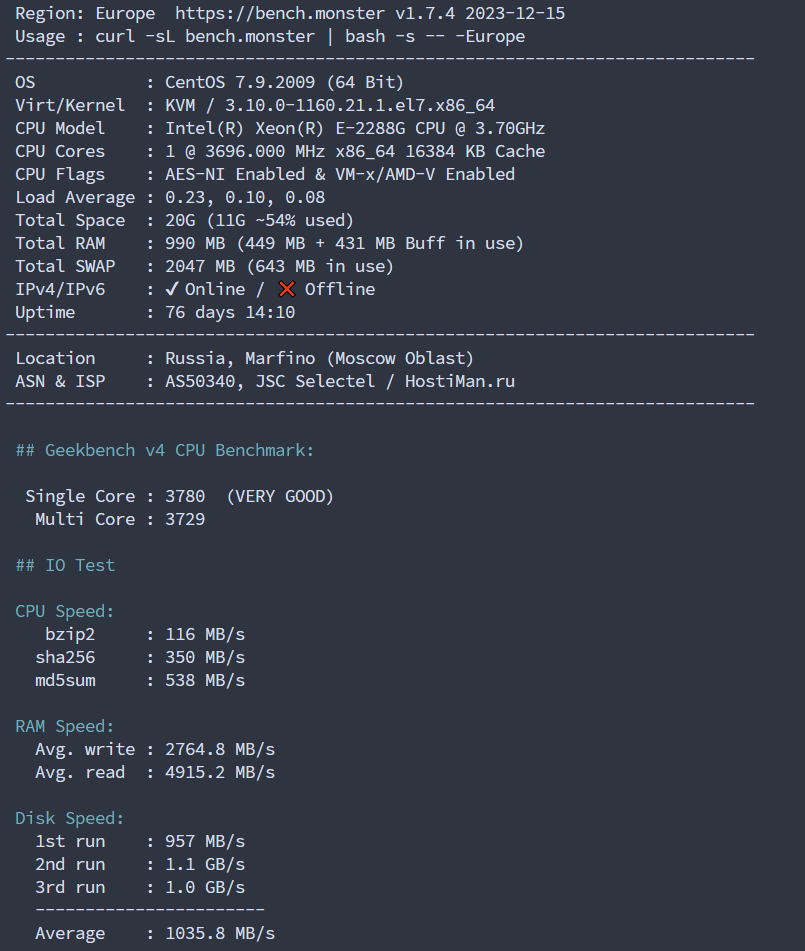Click the Avg. read 4915.2 MB/s value
805x951 pixels.
[x=220, y=772]
